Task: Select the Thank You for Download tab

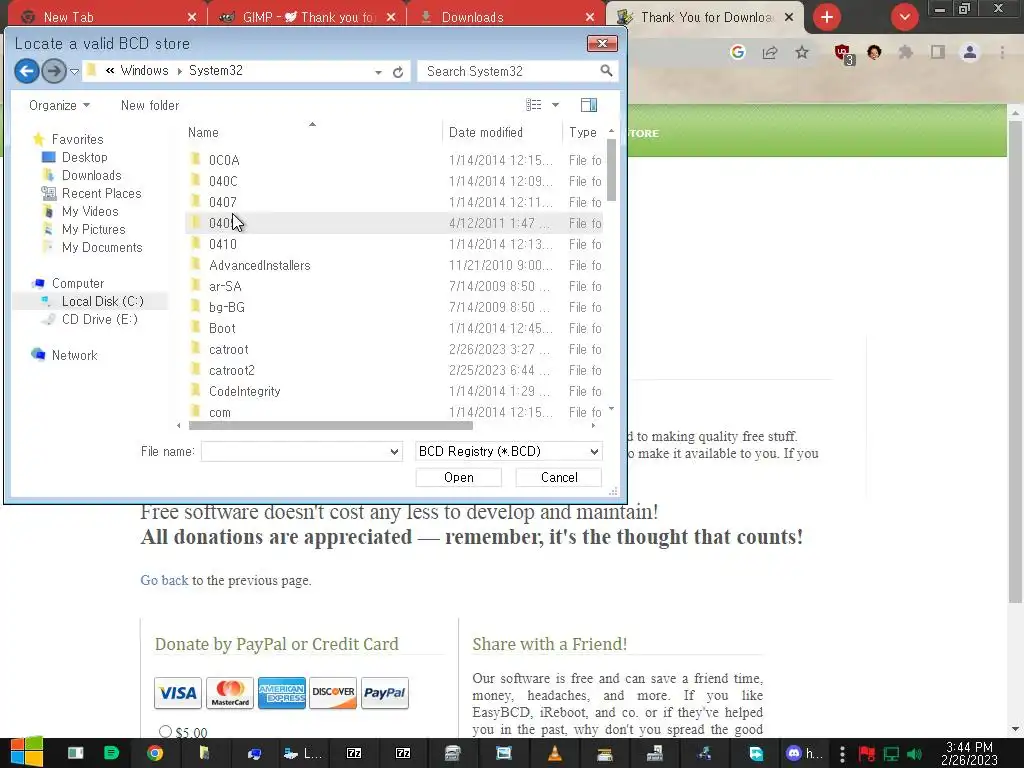Action: (705, 17)
